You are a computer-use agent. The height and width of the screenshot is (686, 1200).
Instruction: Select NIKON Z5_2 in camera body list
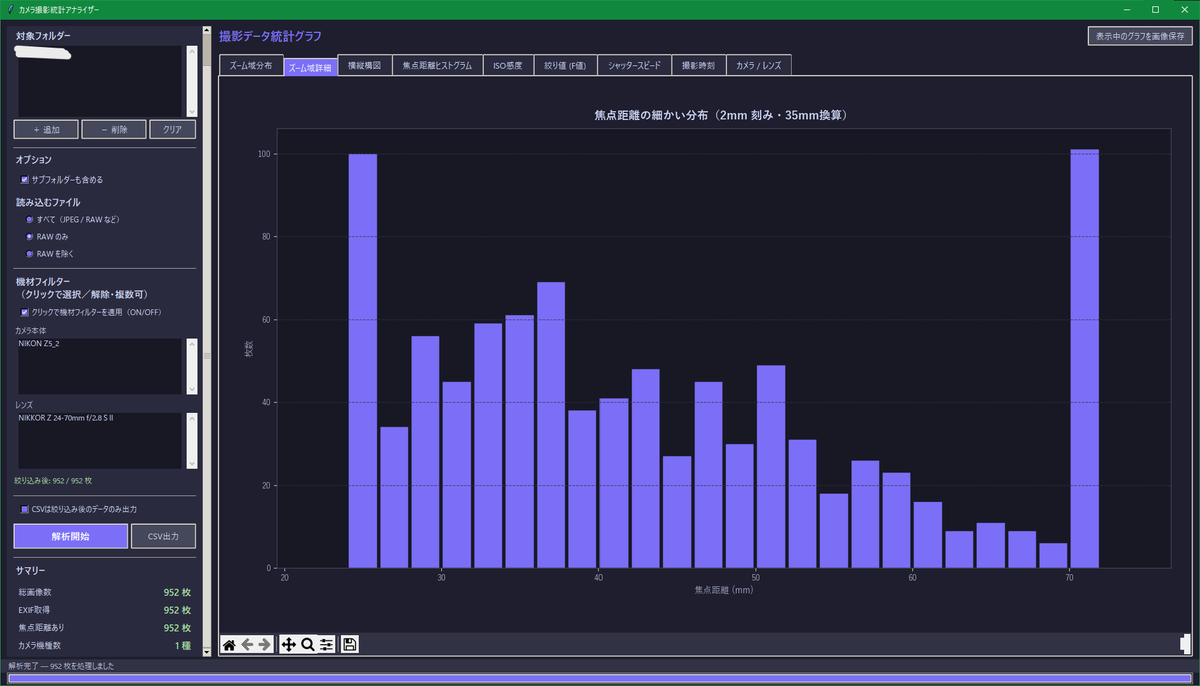pos(39,344)
